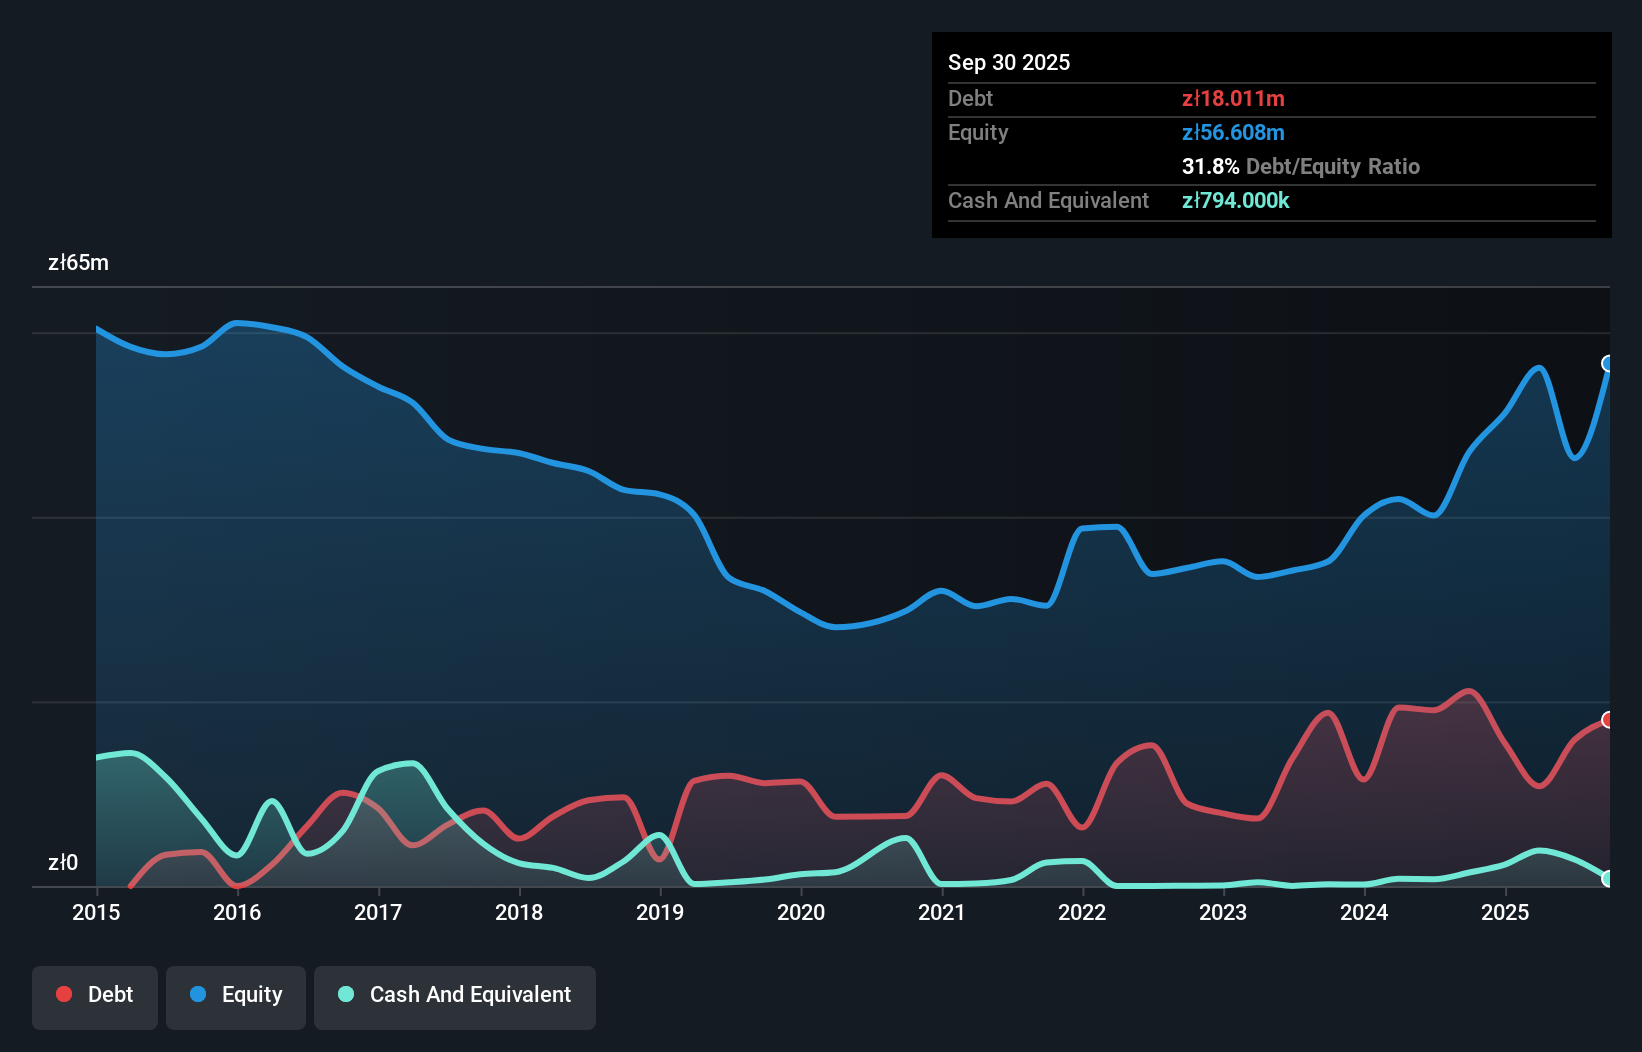
Task: Click the zł65m axis label
Action: tap(79, 262)
